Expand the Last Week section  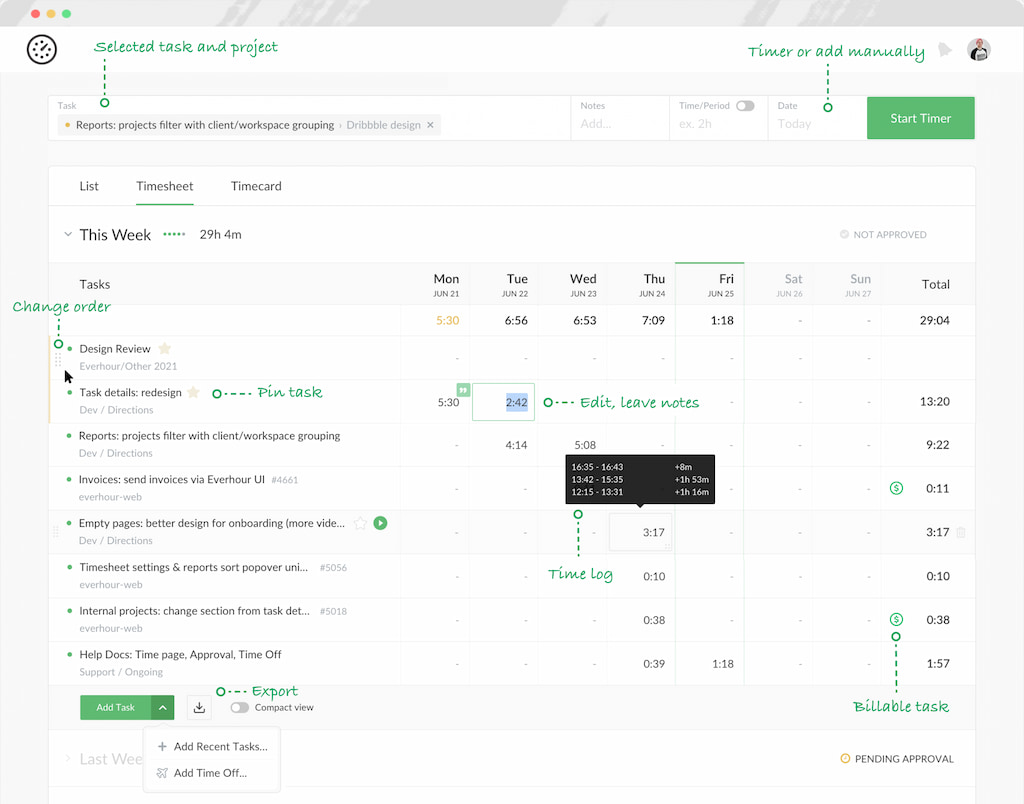click(67, 758)
